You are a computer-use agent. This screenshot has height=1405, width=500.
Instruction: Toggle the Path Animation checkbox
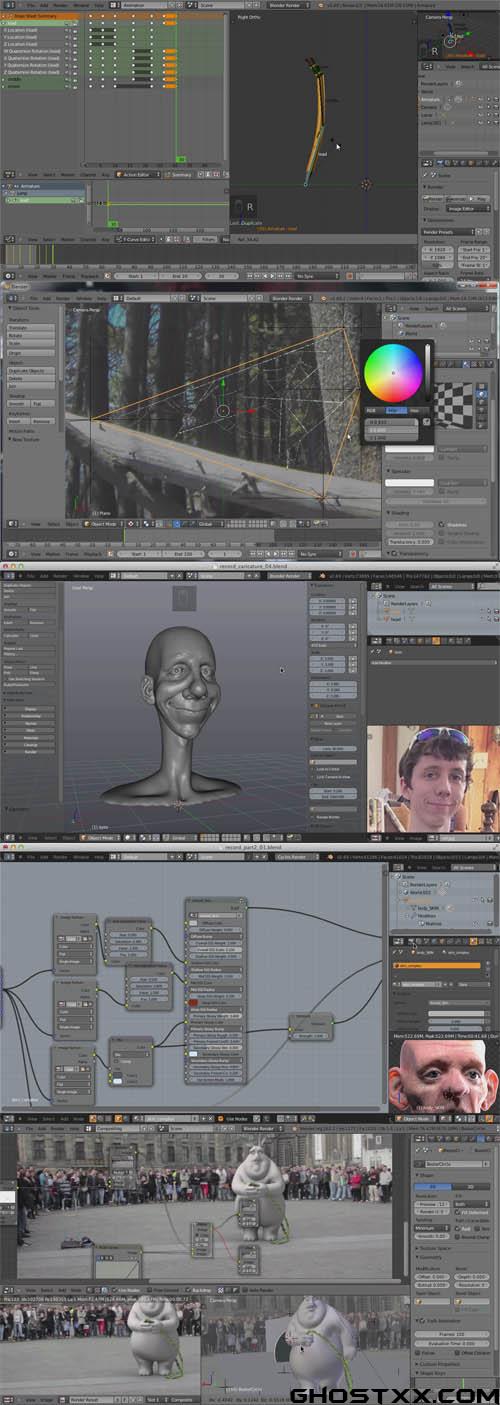421,1321
